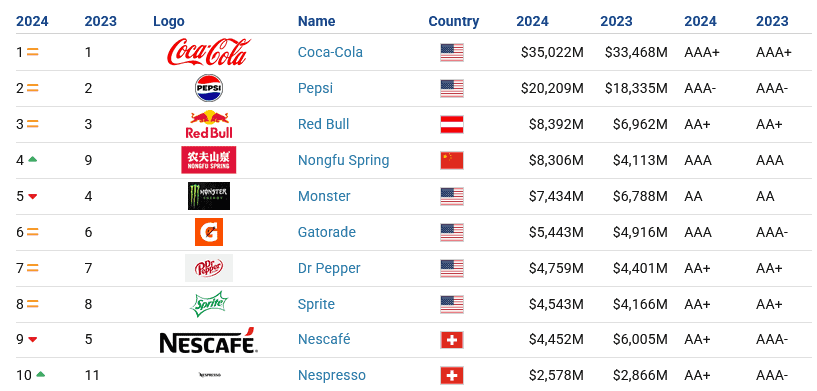The width and height of the screenshot is (817, 391).
Task: Click the Nongfu Spring red logo
Action: [x=208, y=160]
